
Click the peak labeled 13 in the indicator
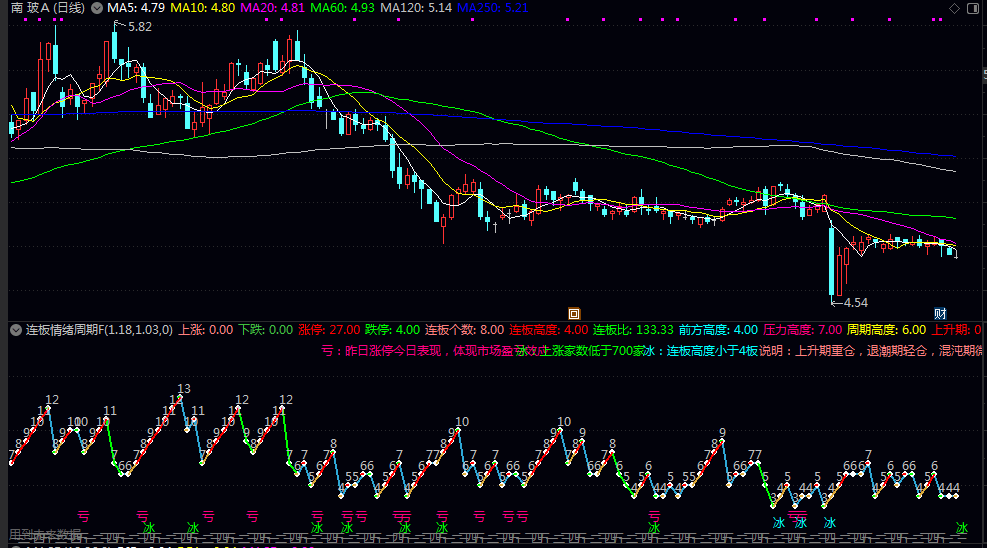tap(183, 389)
